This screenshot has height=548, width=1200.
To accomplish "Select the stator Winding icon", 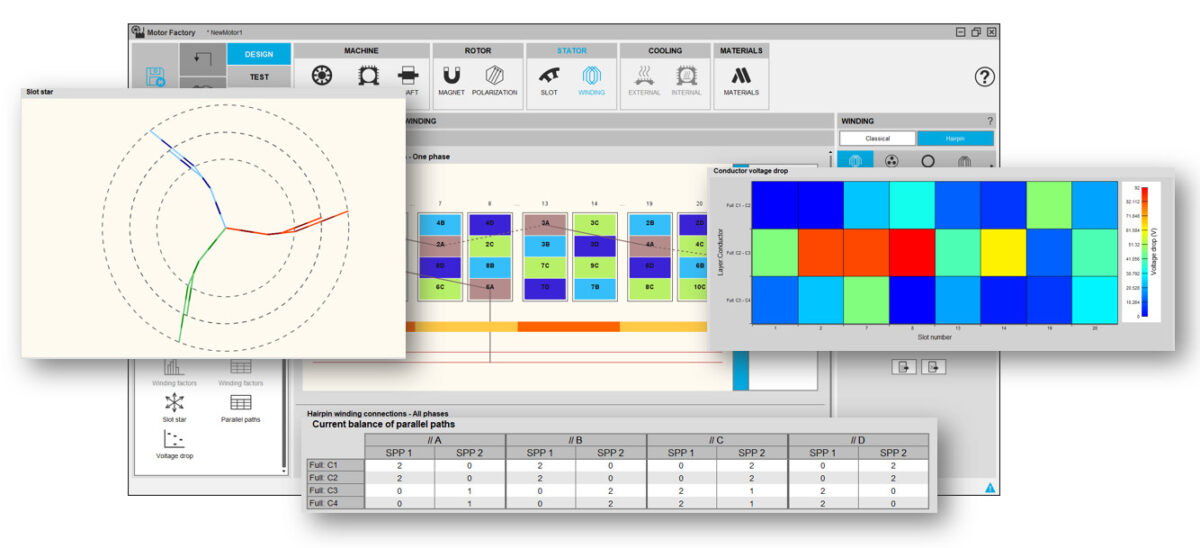I will (x=591, y=78).
